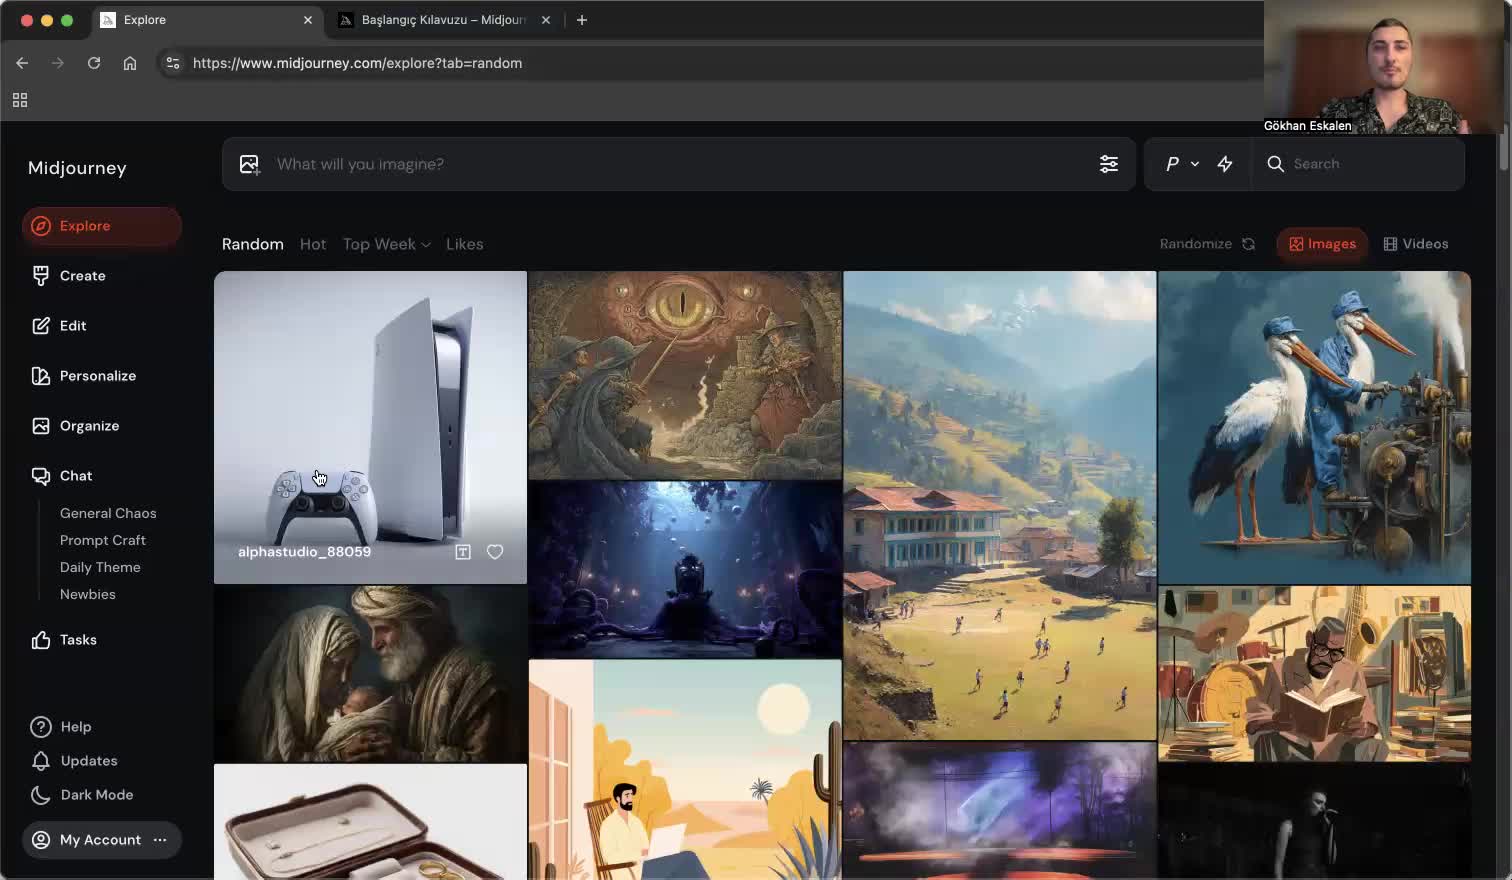Open the mountain village landscape image
Viewport: 1512px width, 880px height.
click(1000, 505)
